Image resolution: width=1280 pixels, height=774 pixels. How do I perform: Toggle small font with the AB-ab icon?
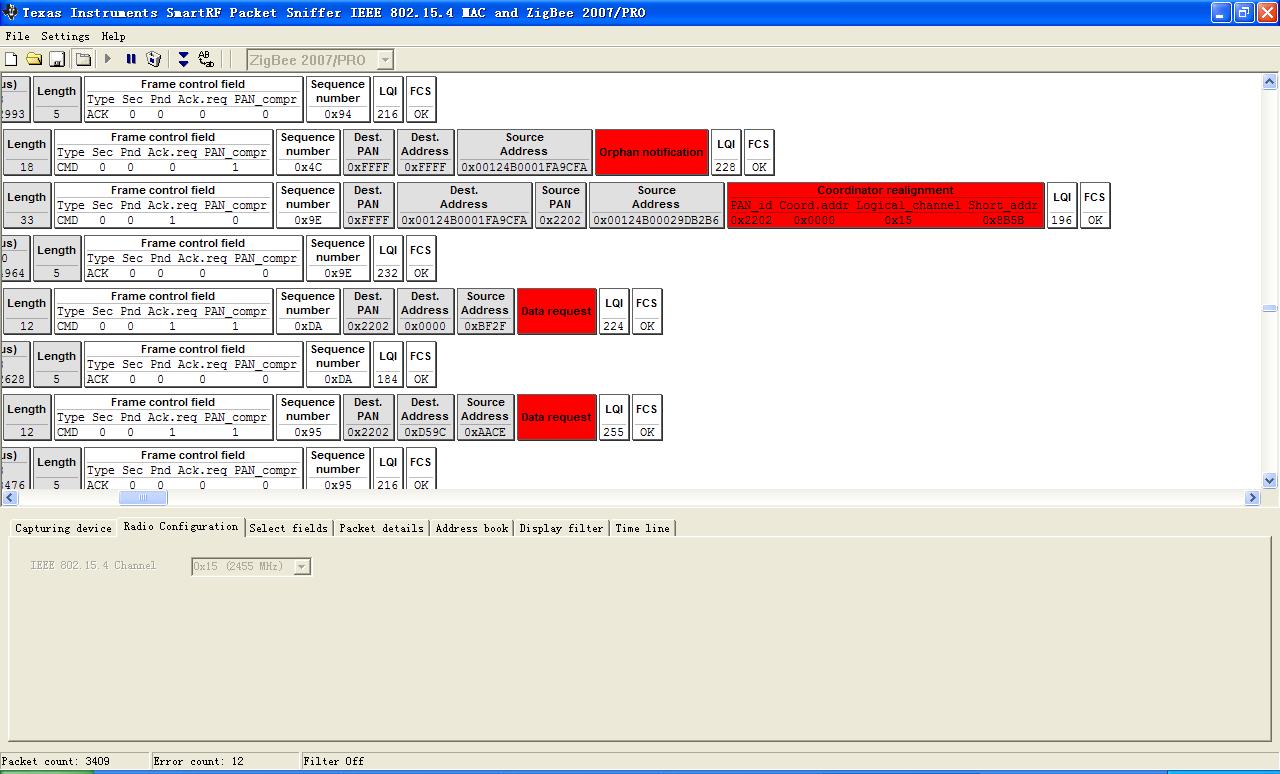click(x=206, y=59)
